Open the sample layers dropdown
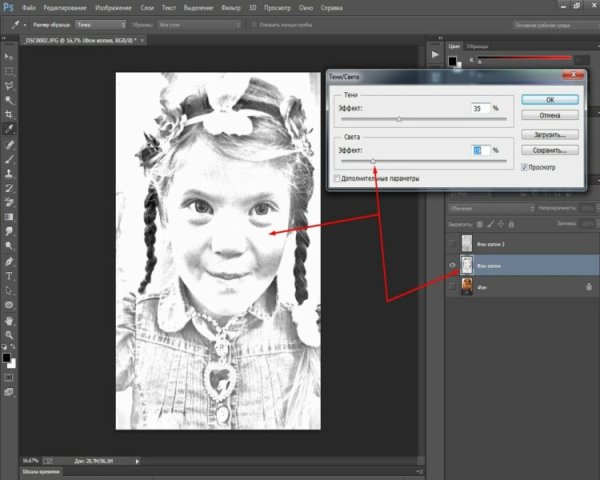Viewport: 600px width, 480px height. [199, 25]
